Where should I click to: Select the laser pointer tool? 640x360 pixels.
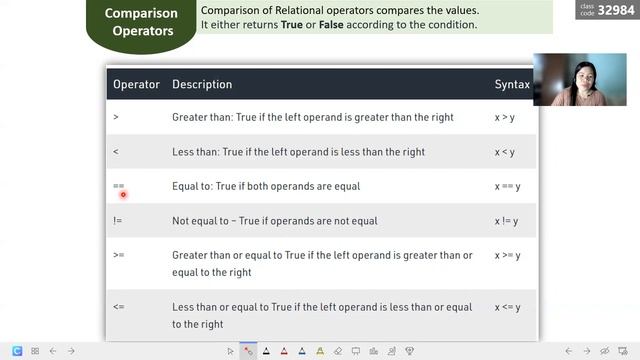[248, 351]
